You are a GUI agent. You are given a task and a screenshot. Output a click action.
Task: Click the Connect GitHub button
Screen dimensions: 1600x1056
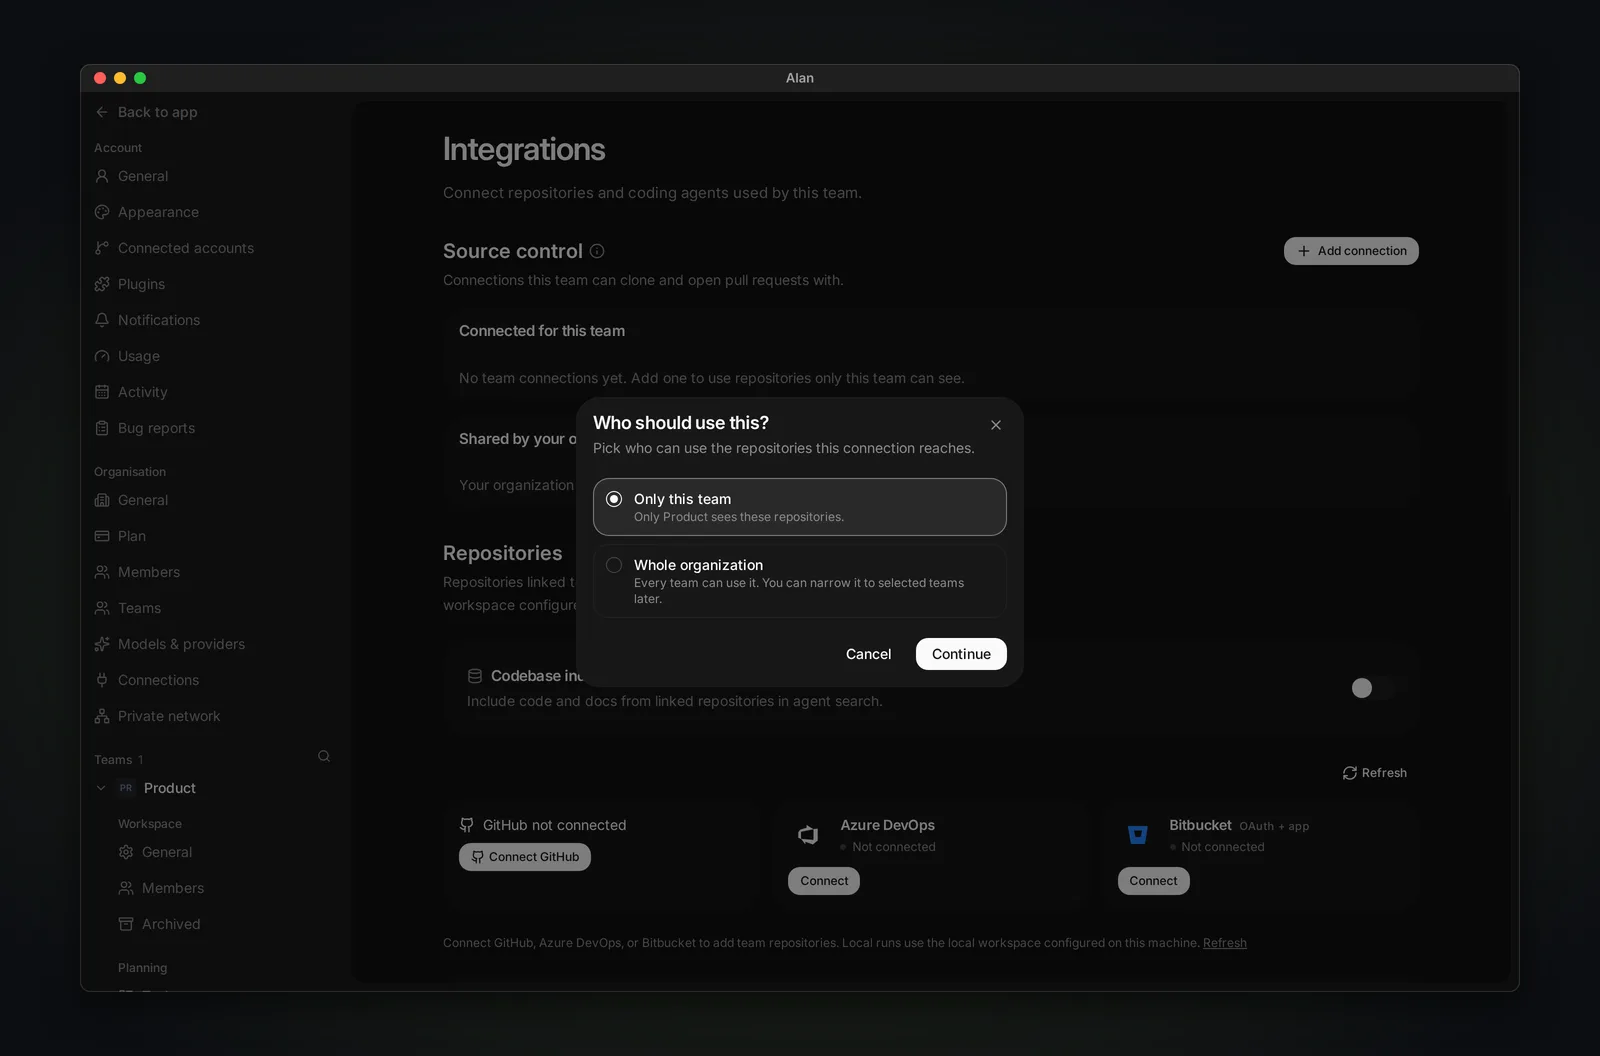coord(525,857)
